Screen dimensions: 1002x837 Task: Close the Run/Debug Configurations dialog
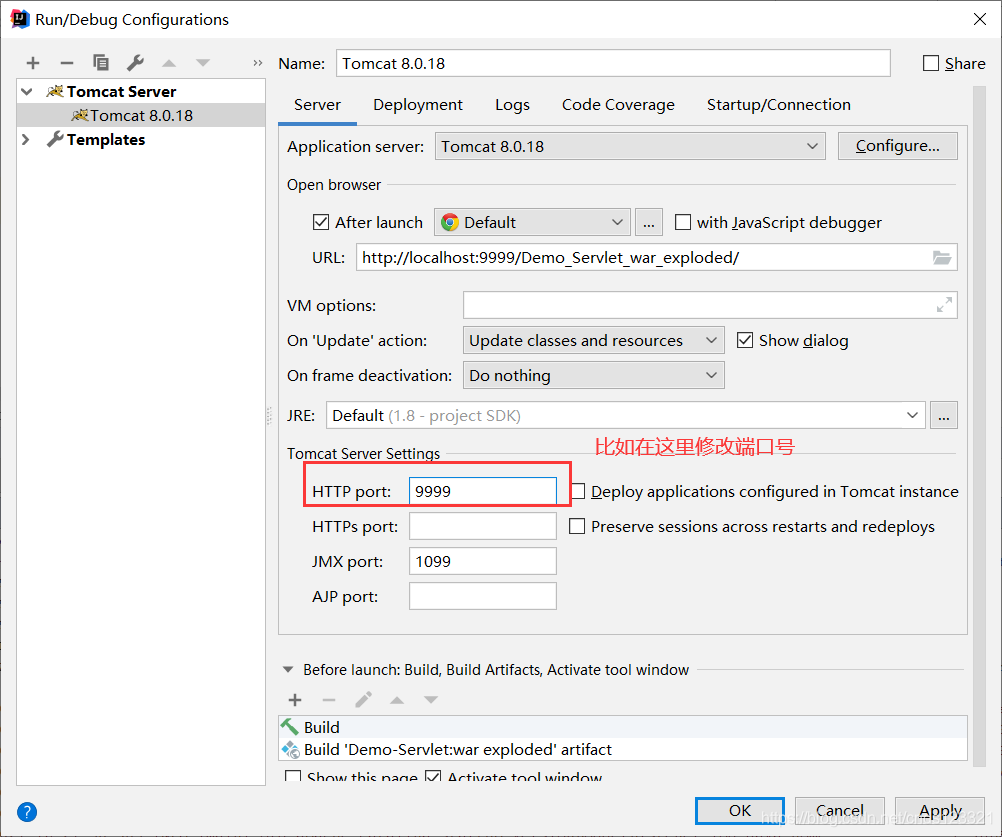pyautogui.click(x=980, y=19)
